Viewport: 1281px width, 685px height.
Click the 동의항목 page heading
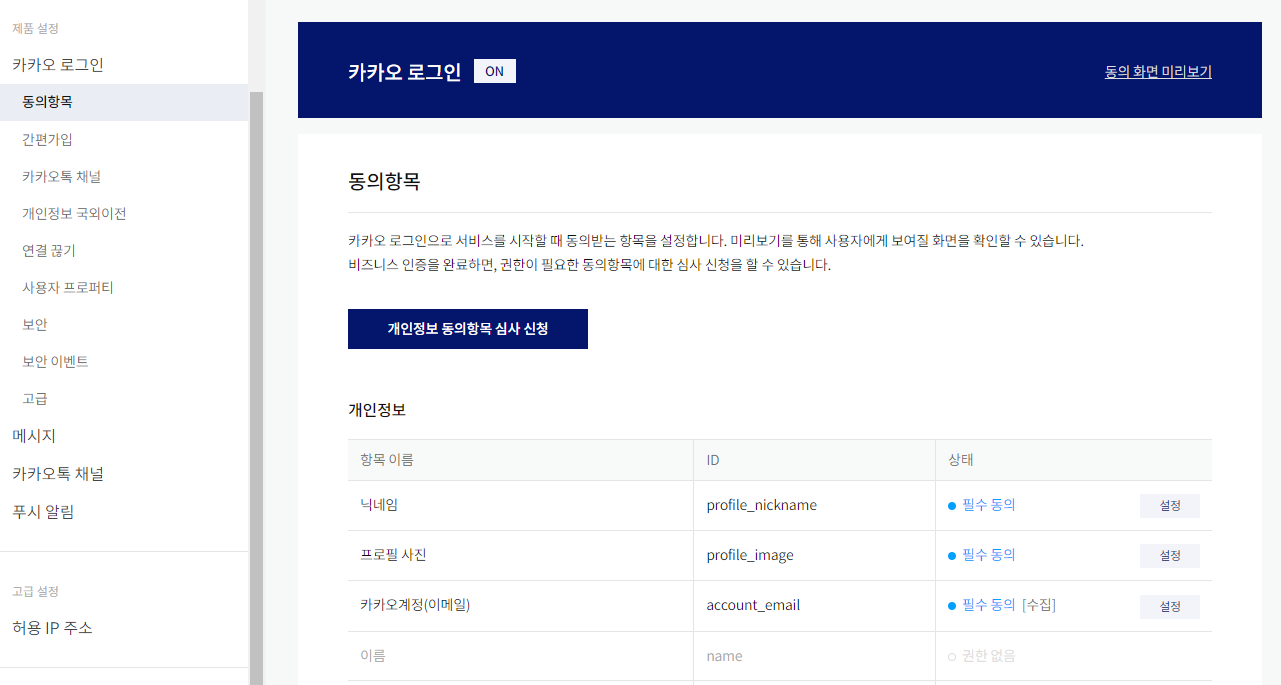[384, 182]
